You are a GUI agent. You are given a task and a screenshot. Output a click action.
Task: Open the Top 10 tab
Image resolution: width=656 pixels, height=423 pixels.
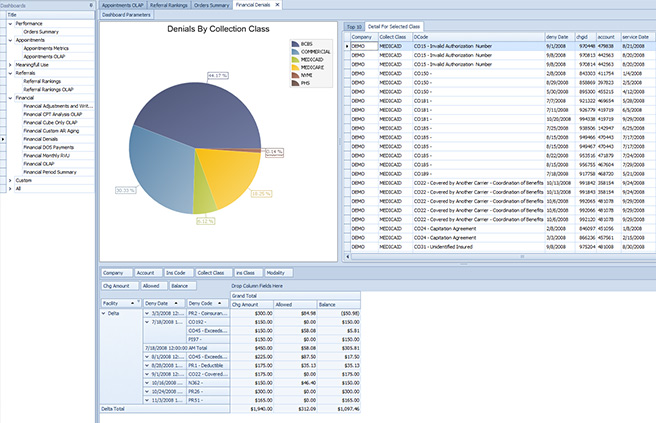tap(353, 26)
